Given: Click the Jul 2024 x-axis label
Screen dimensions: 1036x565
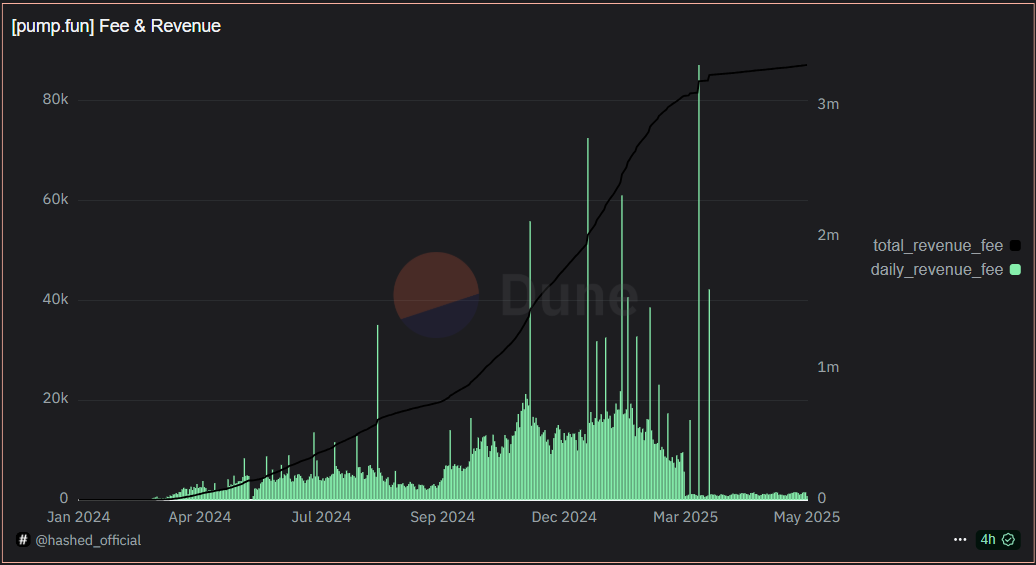Looking at the screenshot, I should pos(321,517).
